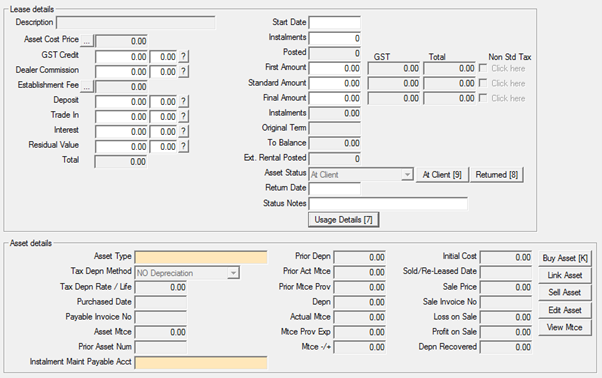Click the Instalments count field under Start Date
602x378 pixels.
coord(334,38)
